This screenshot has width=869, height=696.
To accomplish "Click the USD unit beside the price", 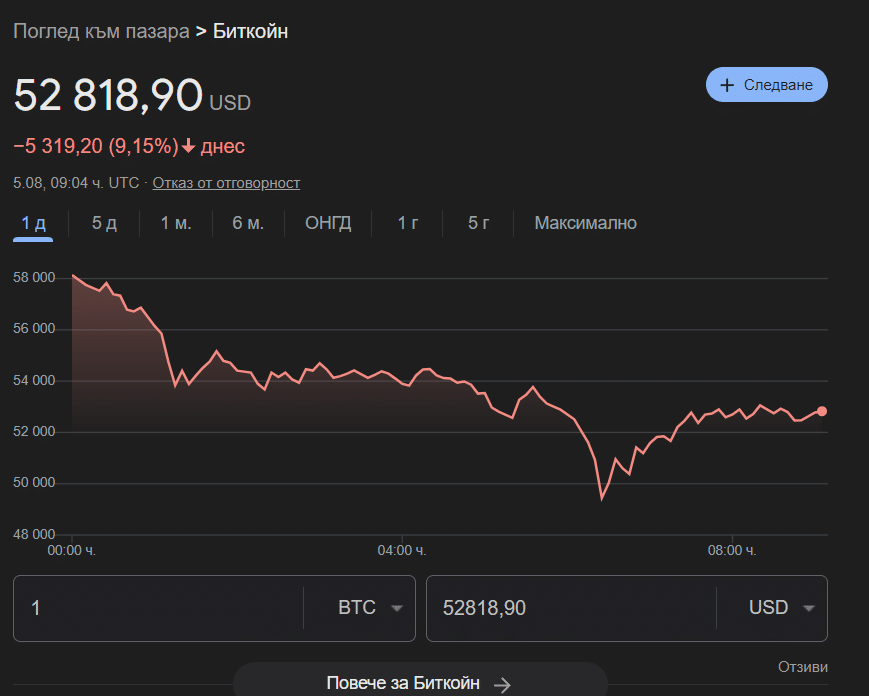I will tap(230, 103).
